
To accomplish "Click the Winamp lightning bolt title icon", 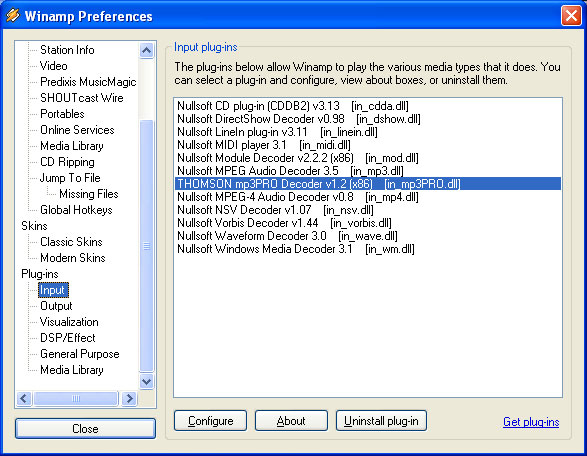I will click(13, 15).
